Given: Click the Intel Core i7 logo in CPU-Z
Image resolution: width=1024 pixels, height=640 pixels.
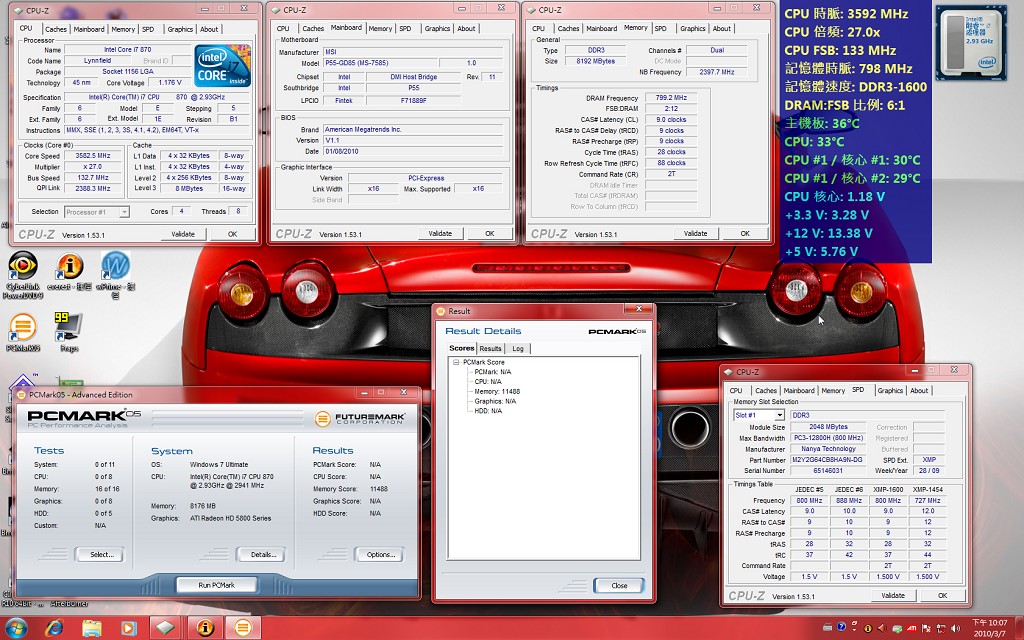Looking at the screenshot, I should coord(222,65).
